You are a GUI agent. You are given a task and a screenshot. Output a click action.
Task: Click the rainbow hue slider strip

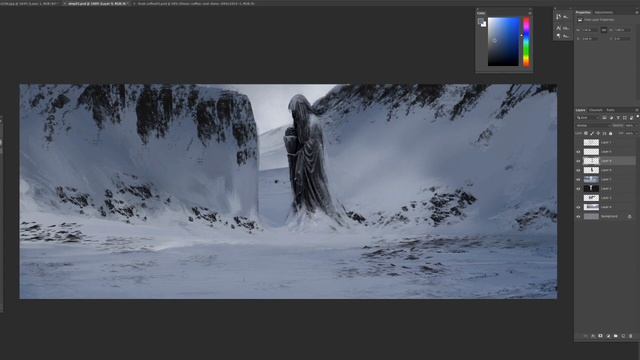tap(527, 42)
